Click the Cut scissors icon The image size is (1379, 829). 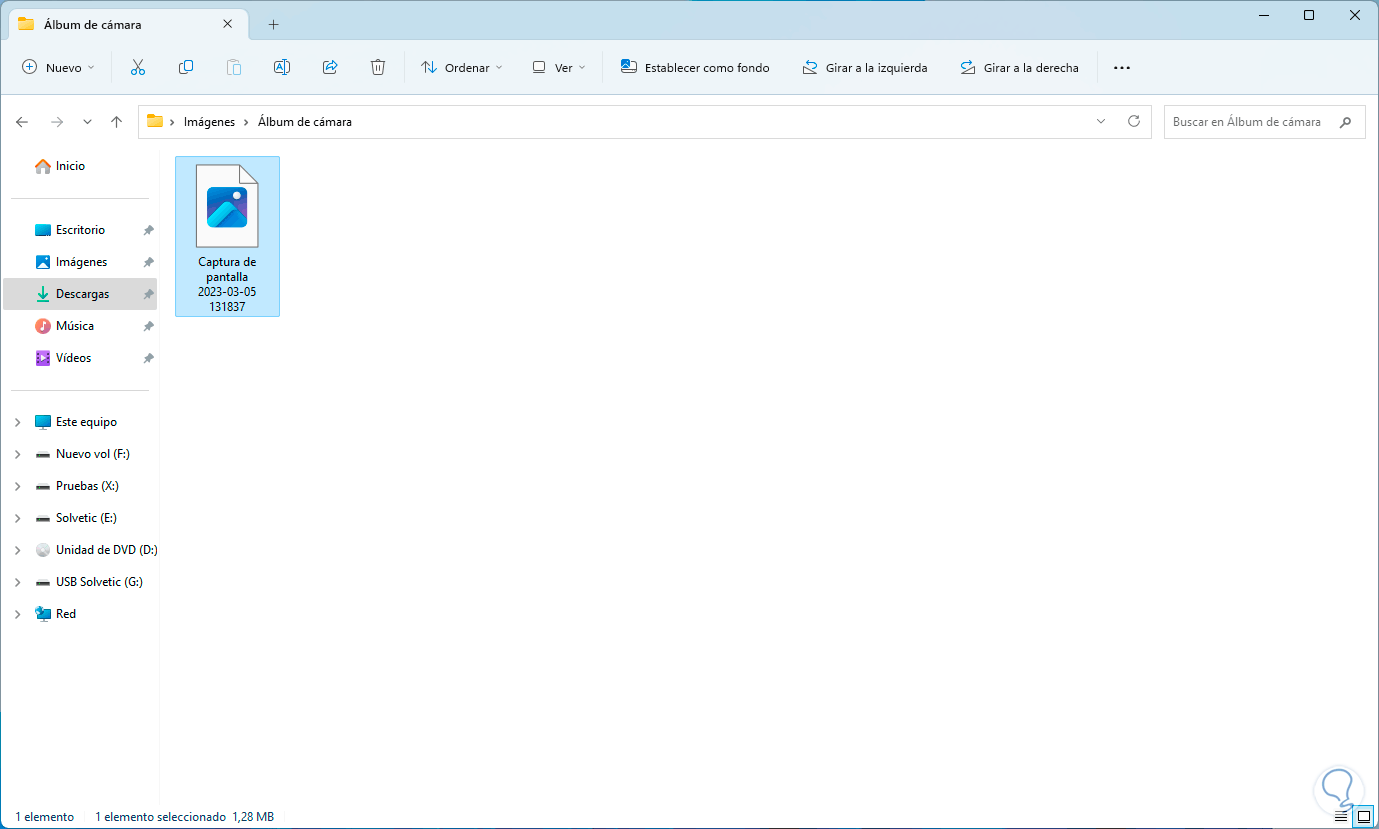138,68
